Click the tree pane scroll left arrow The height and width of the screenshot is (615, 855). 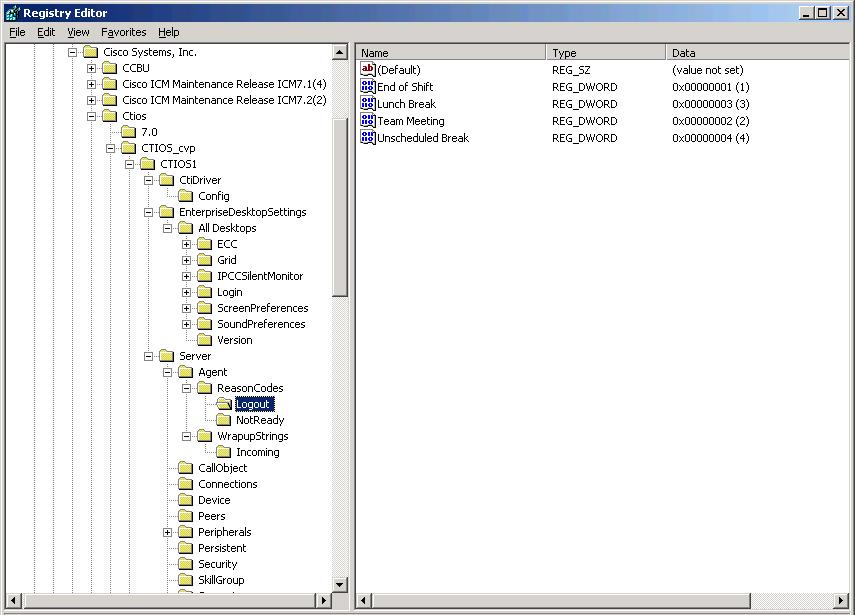(13, 600)
